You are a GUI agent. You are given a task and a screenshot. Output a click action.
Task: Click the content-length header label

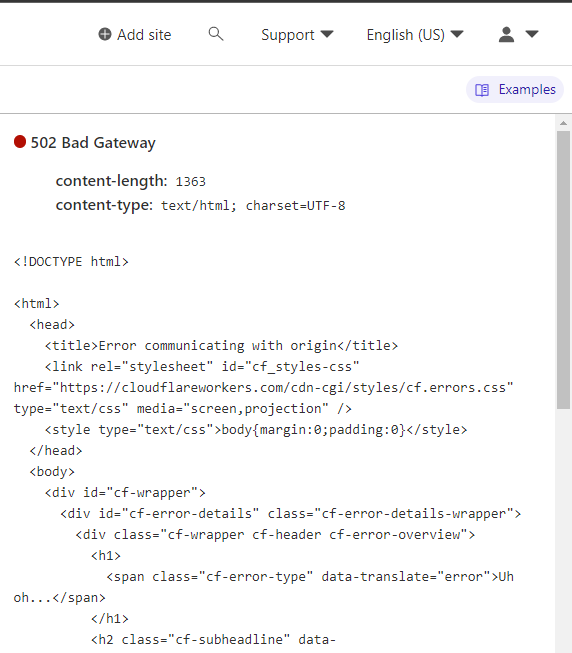point(111,181)
